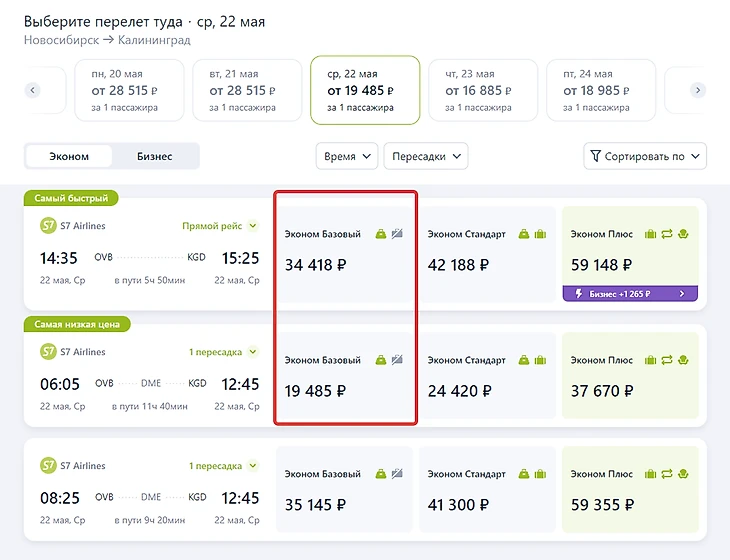The height and width of the screenshot is (560, 730).
Task: Open the Пересадки filter dropdown
Action: click(426, 156)
